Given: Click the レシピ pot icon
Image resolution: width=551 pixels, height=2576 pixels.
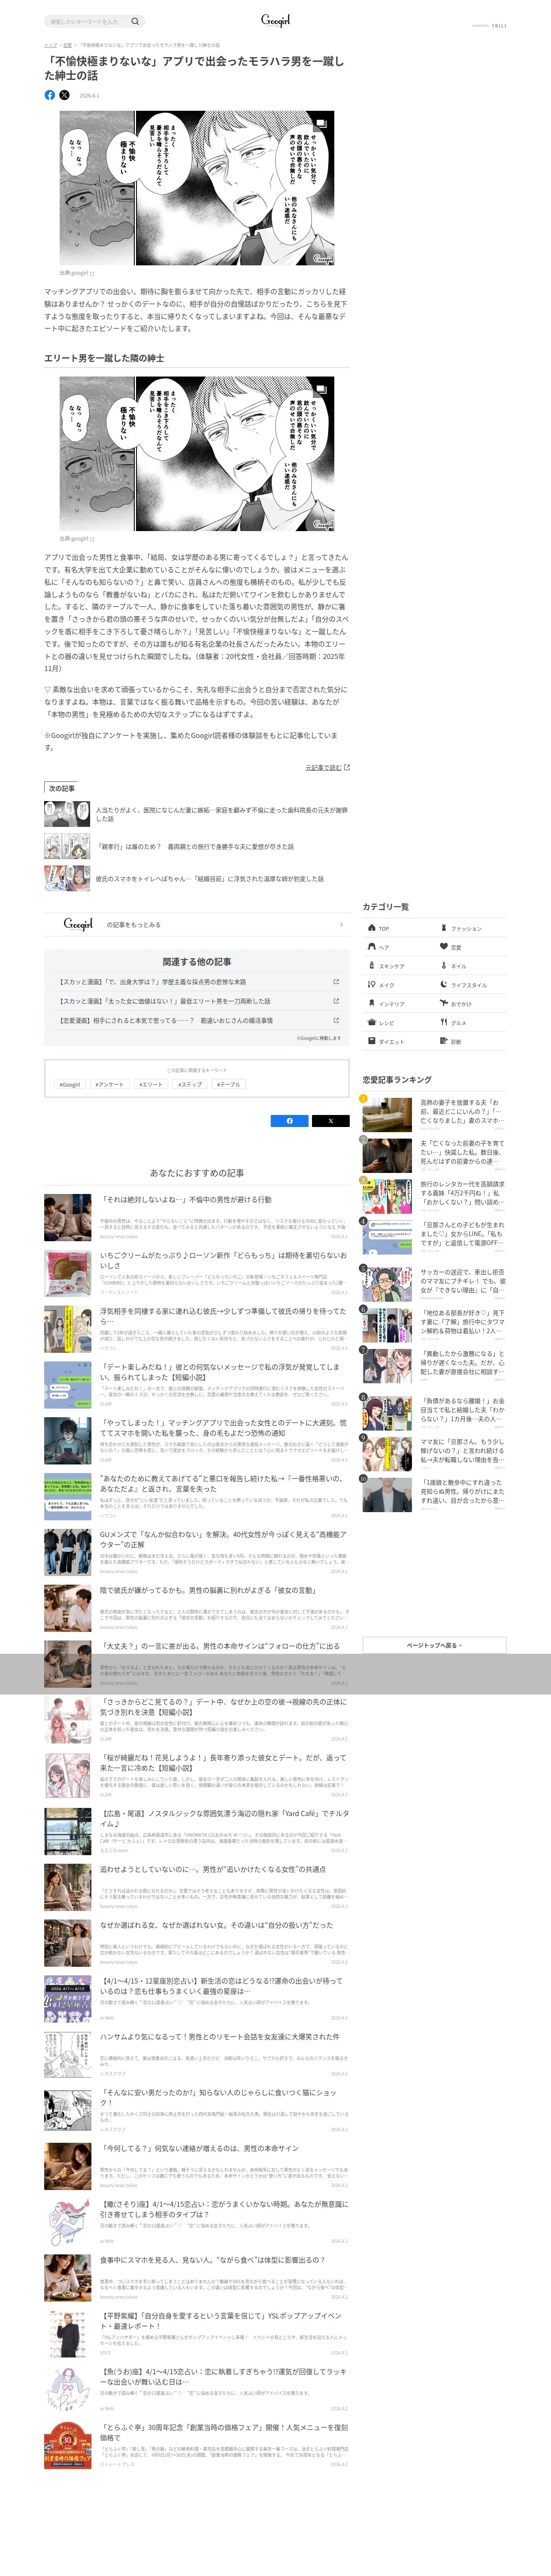Looking at the screenshot, I should [372, 1022].
